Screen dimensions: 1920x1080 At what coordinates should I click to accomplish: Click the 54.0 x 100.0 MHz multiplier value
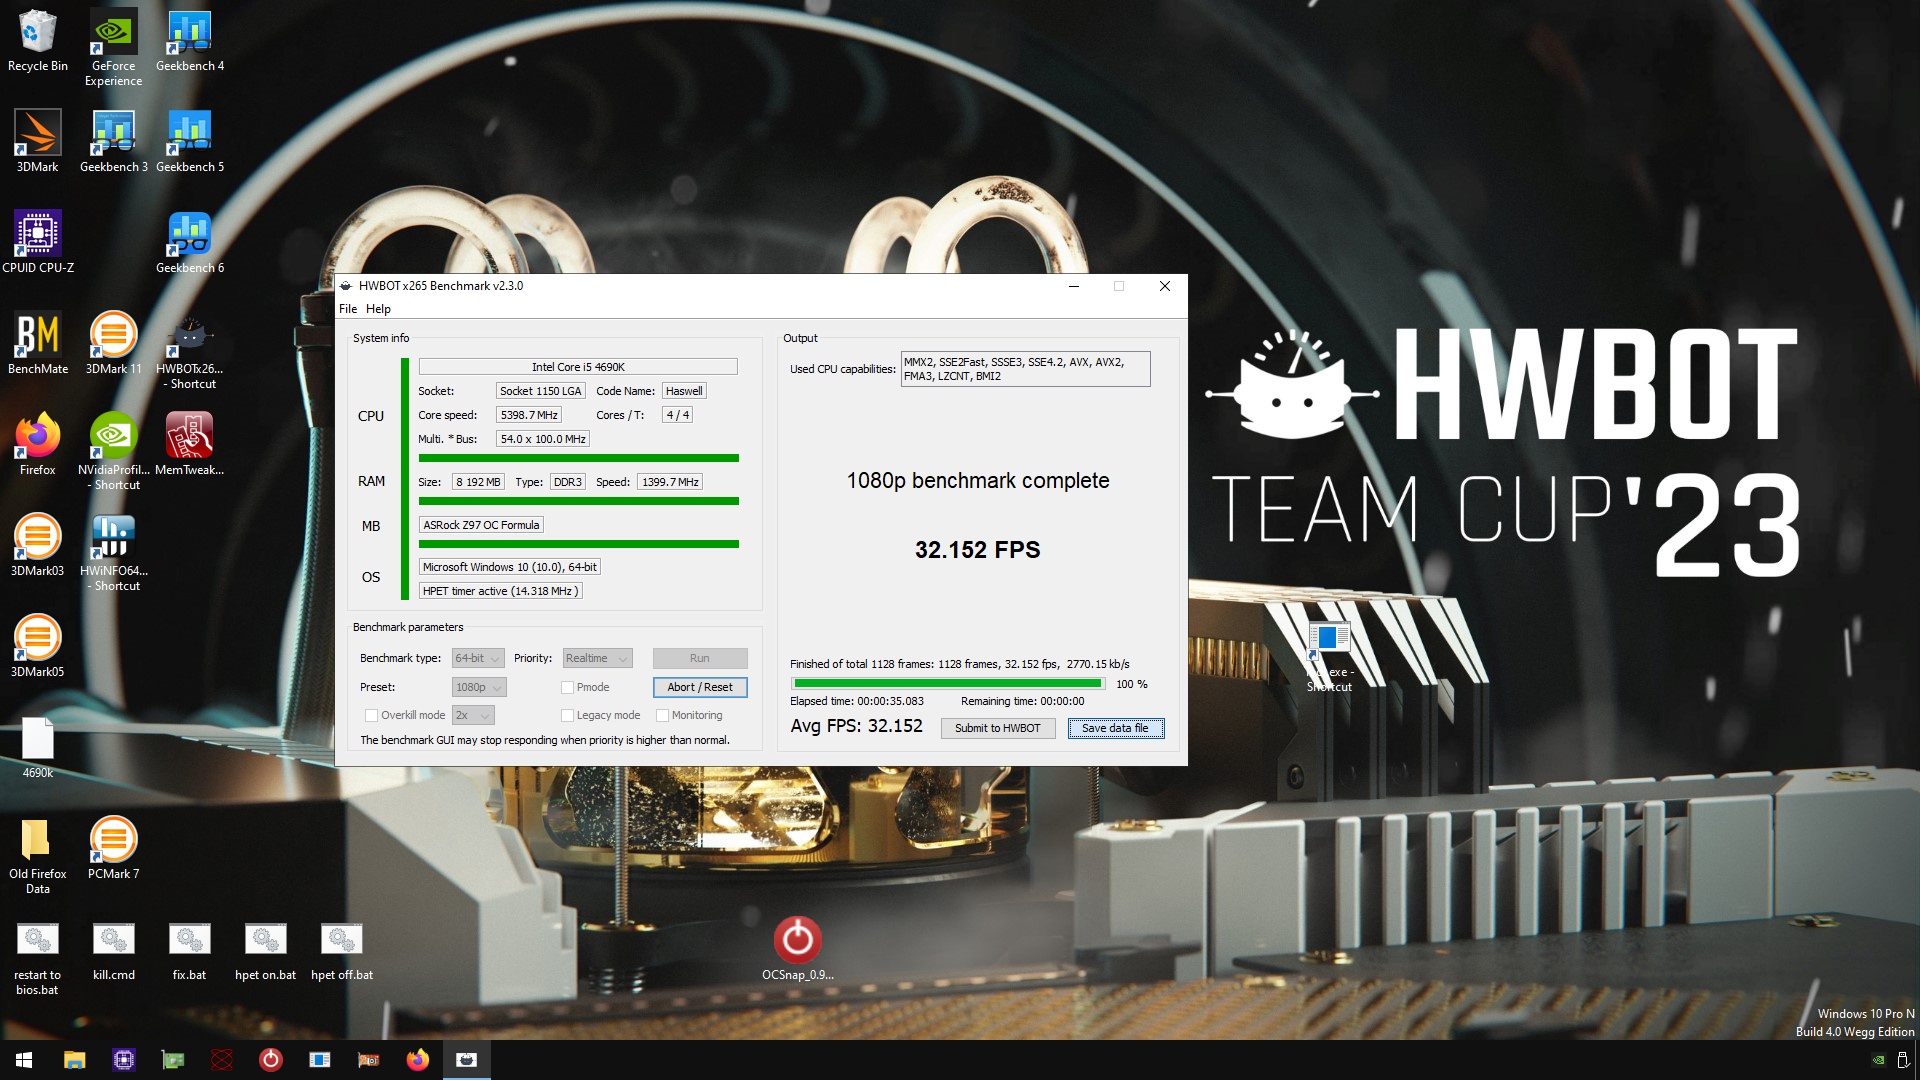coord(543,439)
